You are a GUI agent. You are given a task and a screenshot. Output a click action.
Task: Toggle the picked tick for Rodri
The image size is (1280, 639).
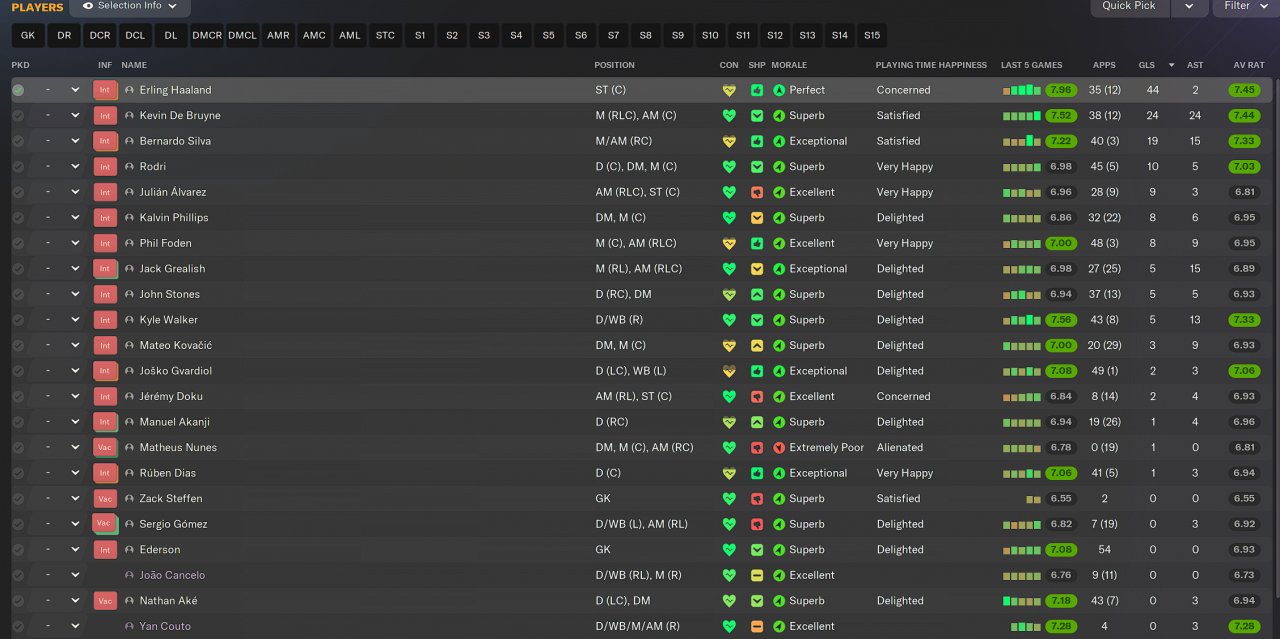pyautogui.click(x=18, y=167)
